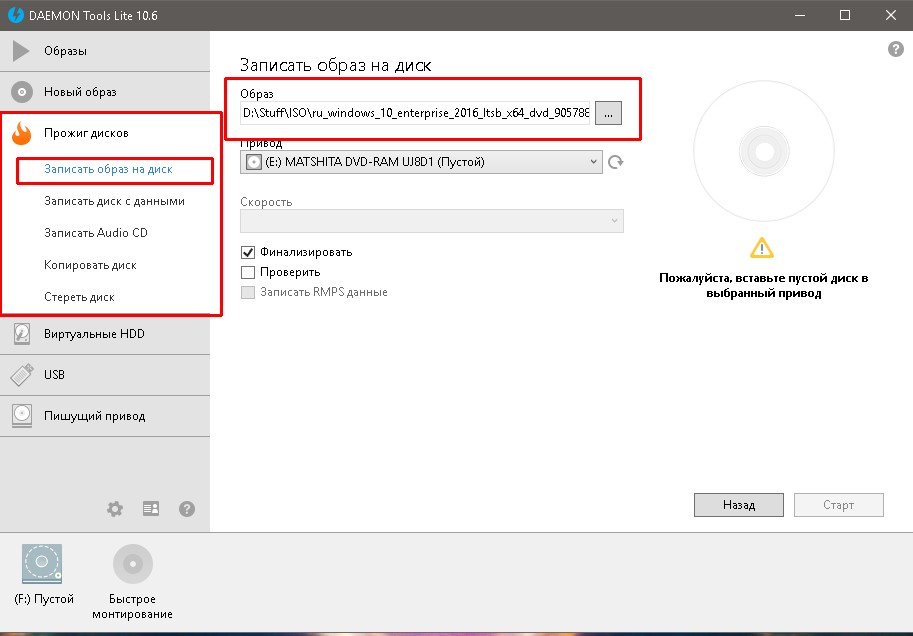The image size is (913, 636).
Task: Close the DAEMON Tools Lite window
Action: tap(890, 15)
